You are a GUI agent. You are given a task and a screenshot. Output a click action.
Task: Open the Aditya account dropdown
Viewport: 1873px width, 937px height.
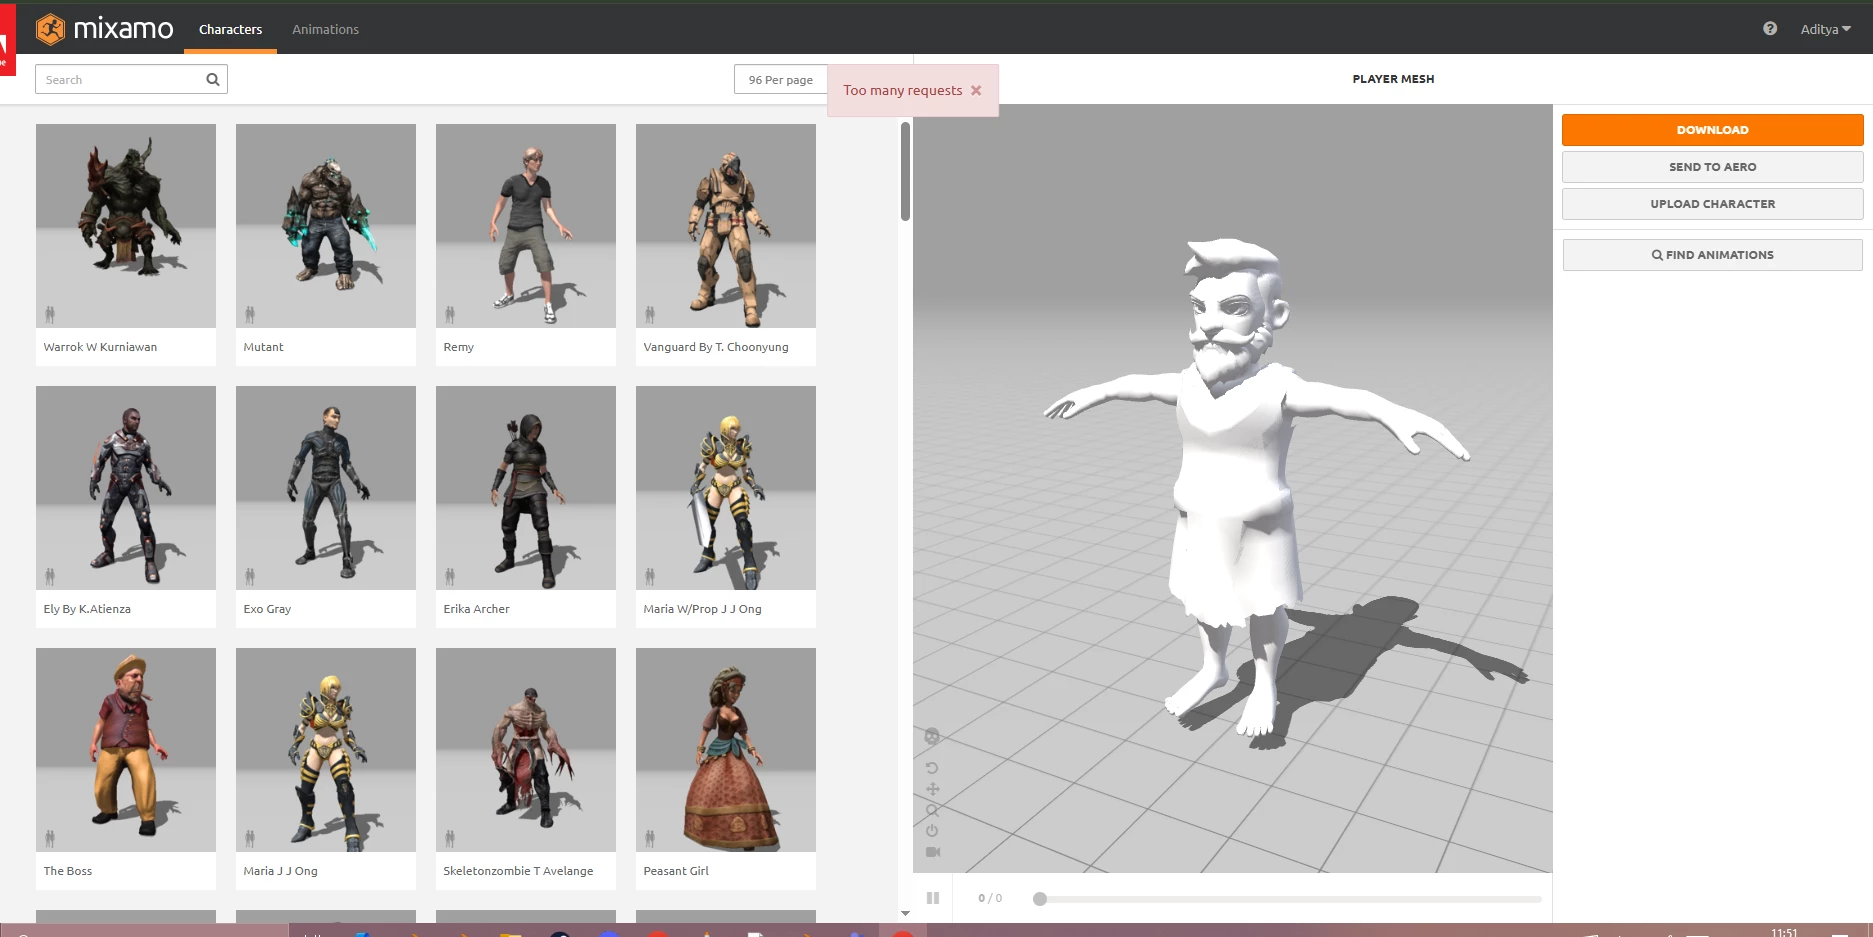[1825, 29]
